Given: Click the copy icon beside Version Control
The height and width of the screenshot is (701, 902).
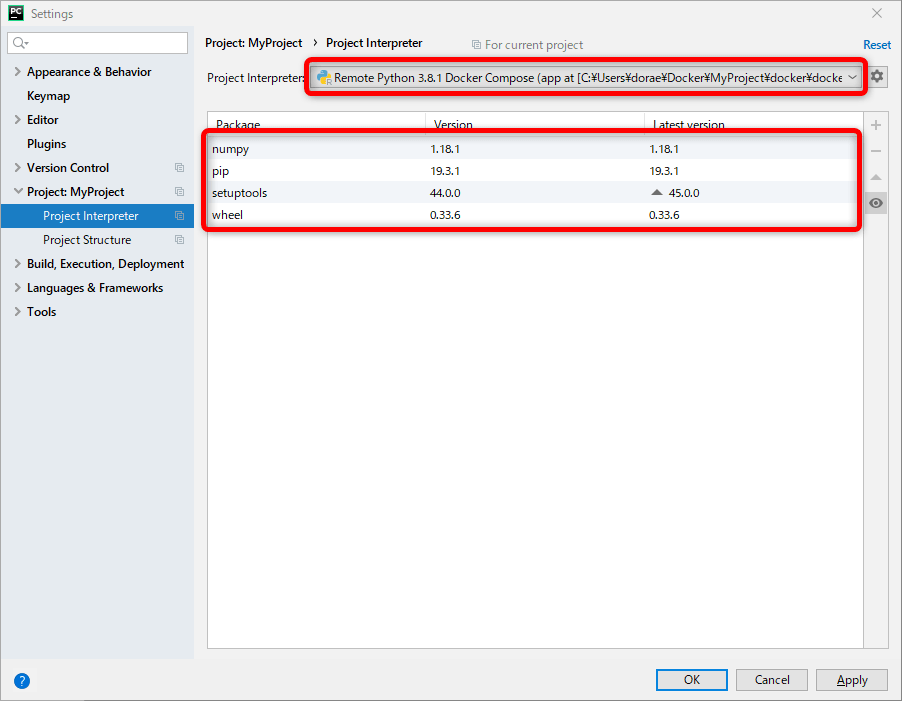Looking at the screenshot, I should 179,167.
